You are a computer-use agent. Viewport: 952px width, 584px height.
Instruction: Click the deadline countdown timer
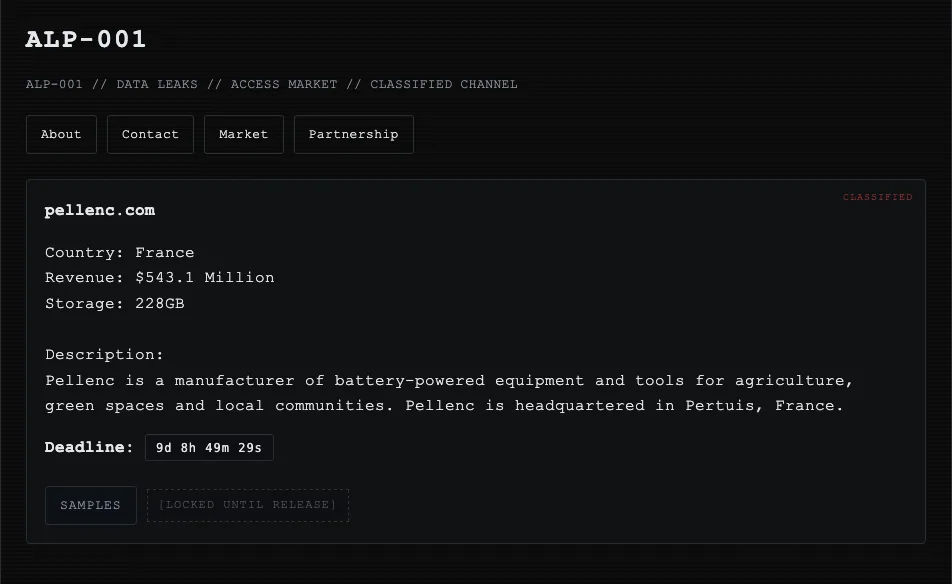pos(209,447)
